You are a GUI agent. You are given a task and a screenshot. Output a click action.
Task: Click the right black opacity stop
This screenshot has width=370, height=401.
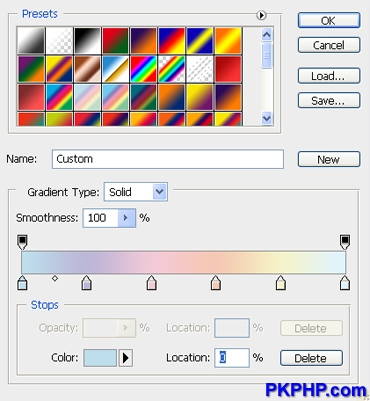point(345,242)
